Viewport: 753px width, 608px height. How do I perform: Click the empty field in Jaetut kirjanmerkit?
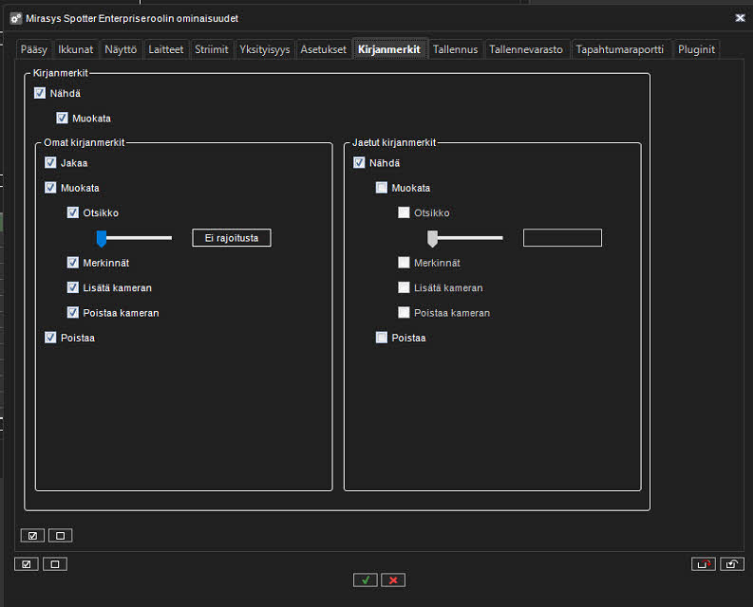[x=562, y=238]
